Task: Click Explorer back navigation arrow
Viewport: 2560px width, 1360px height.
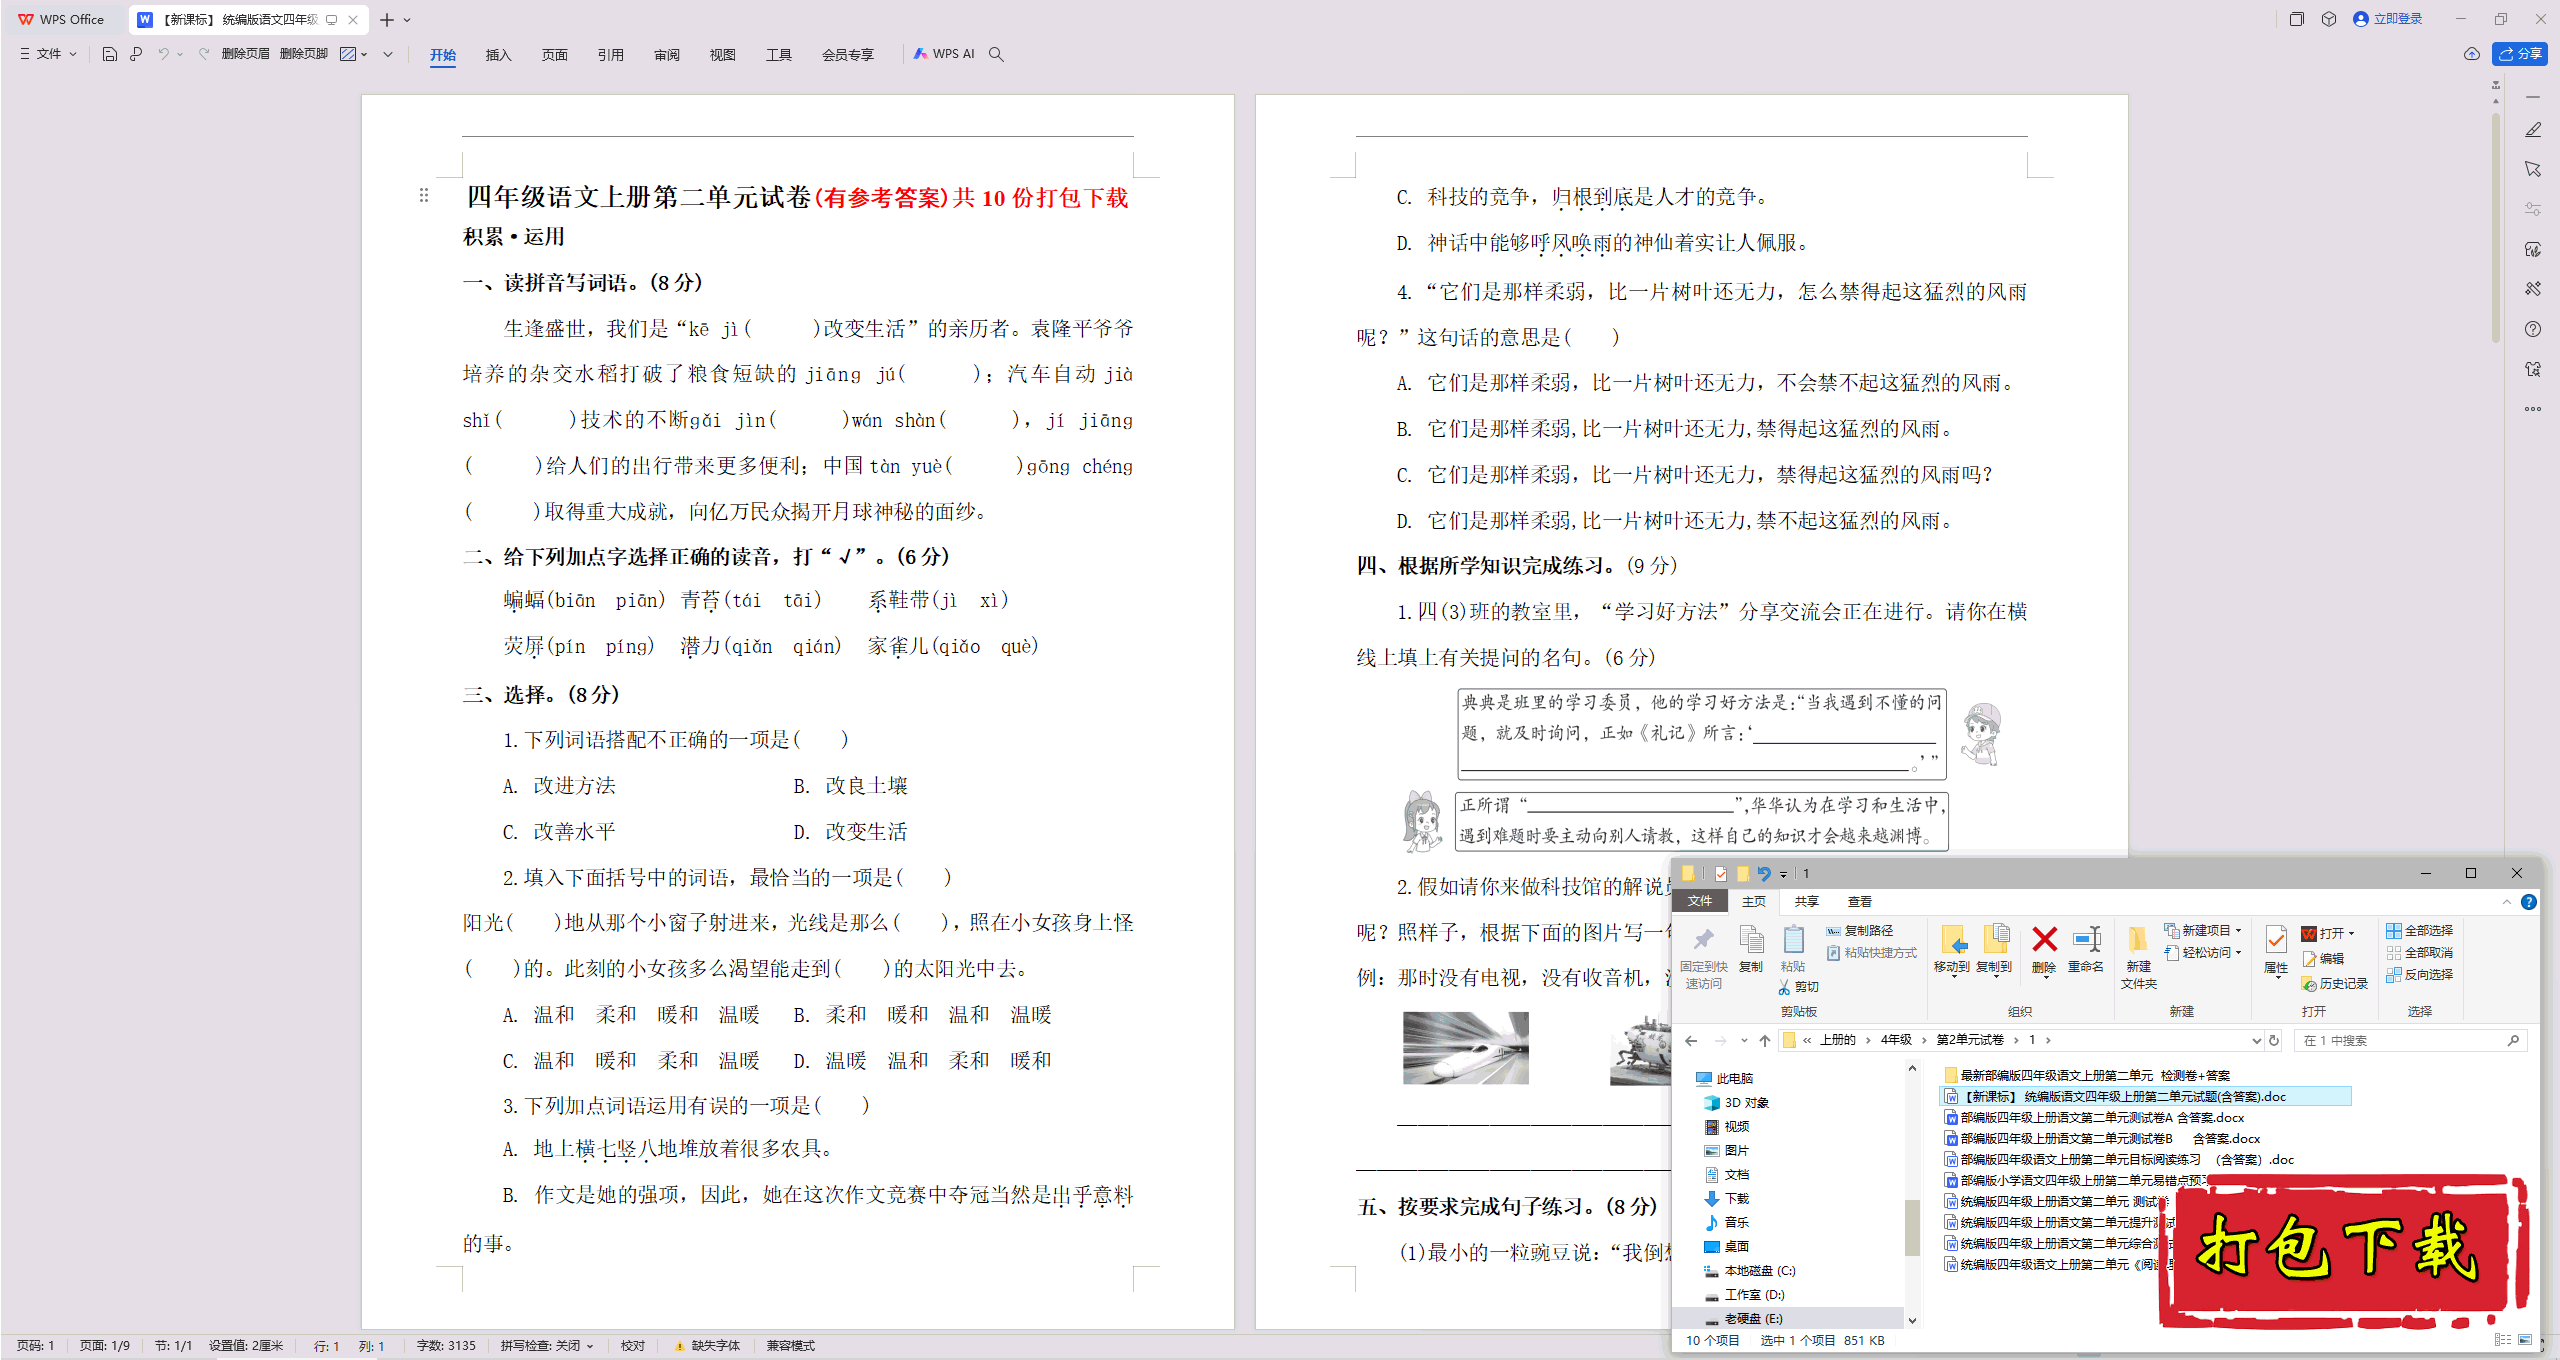Action: coord(1692,1040)
